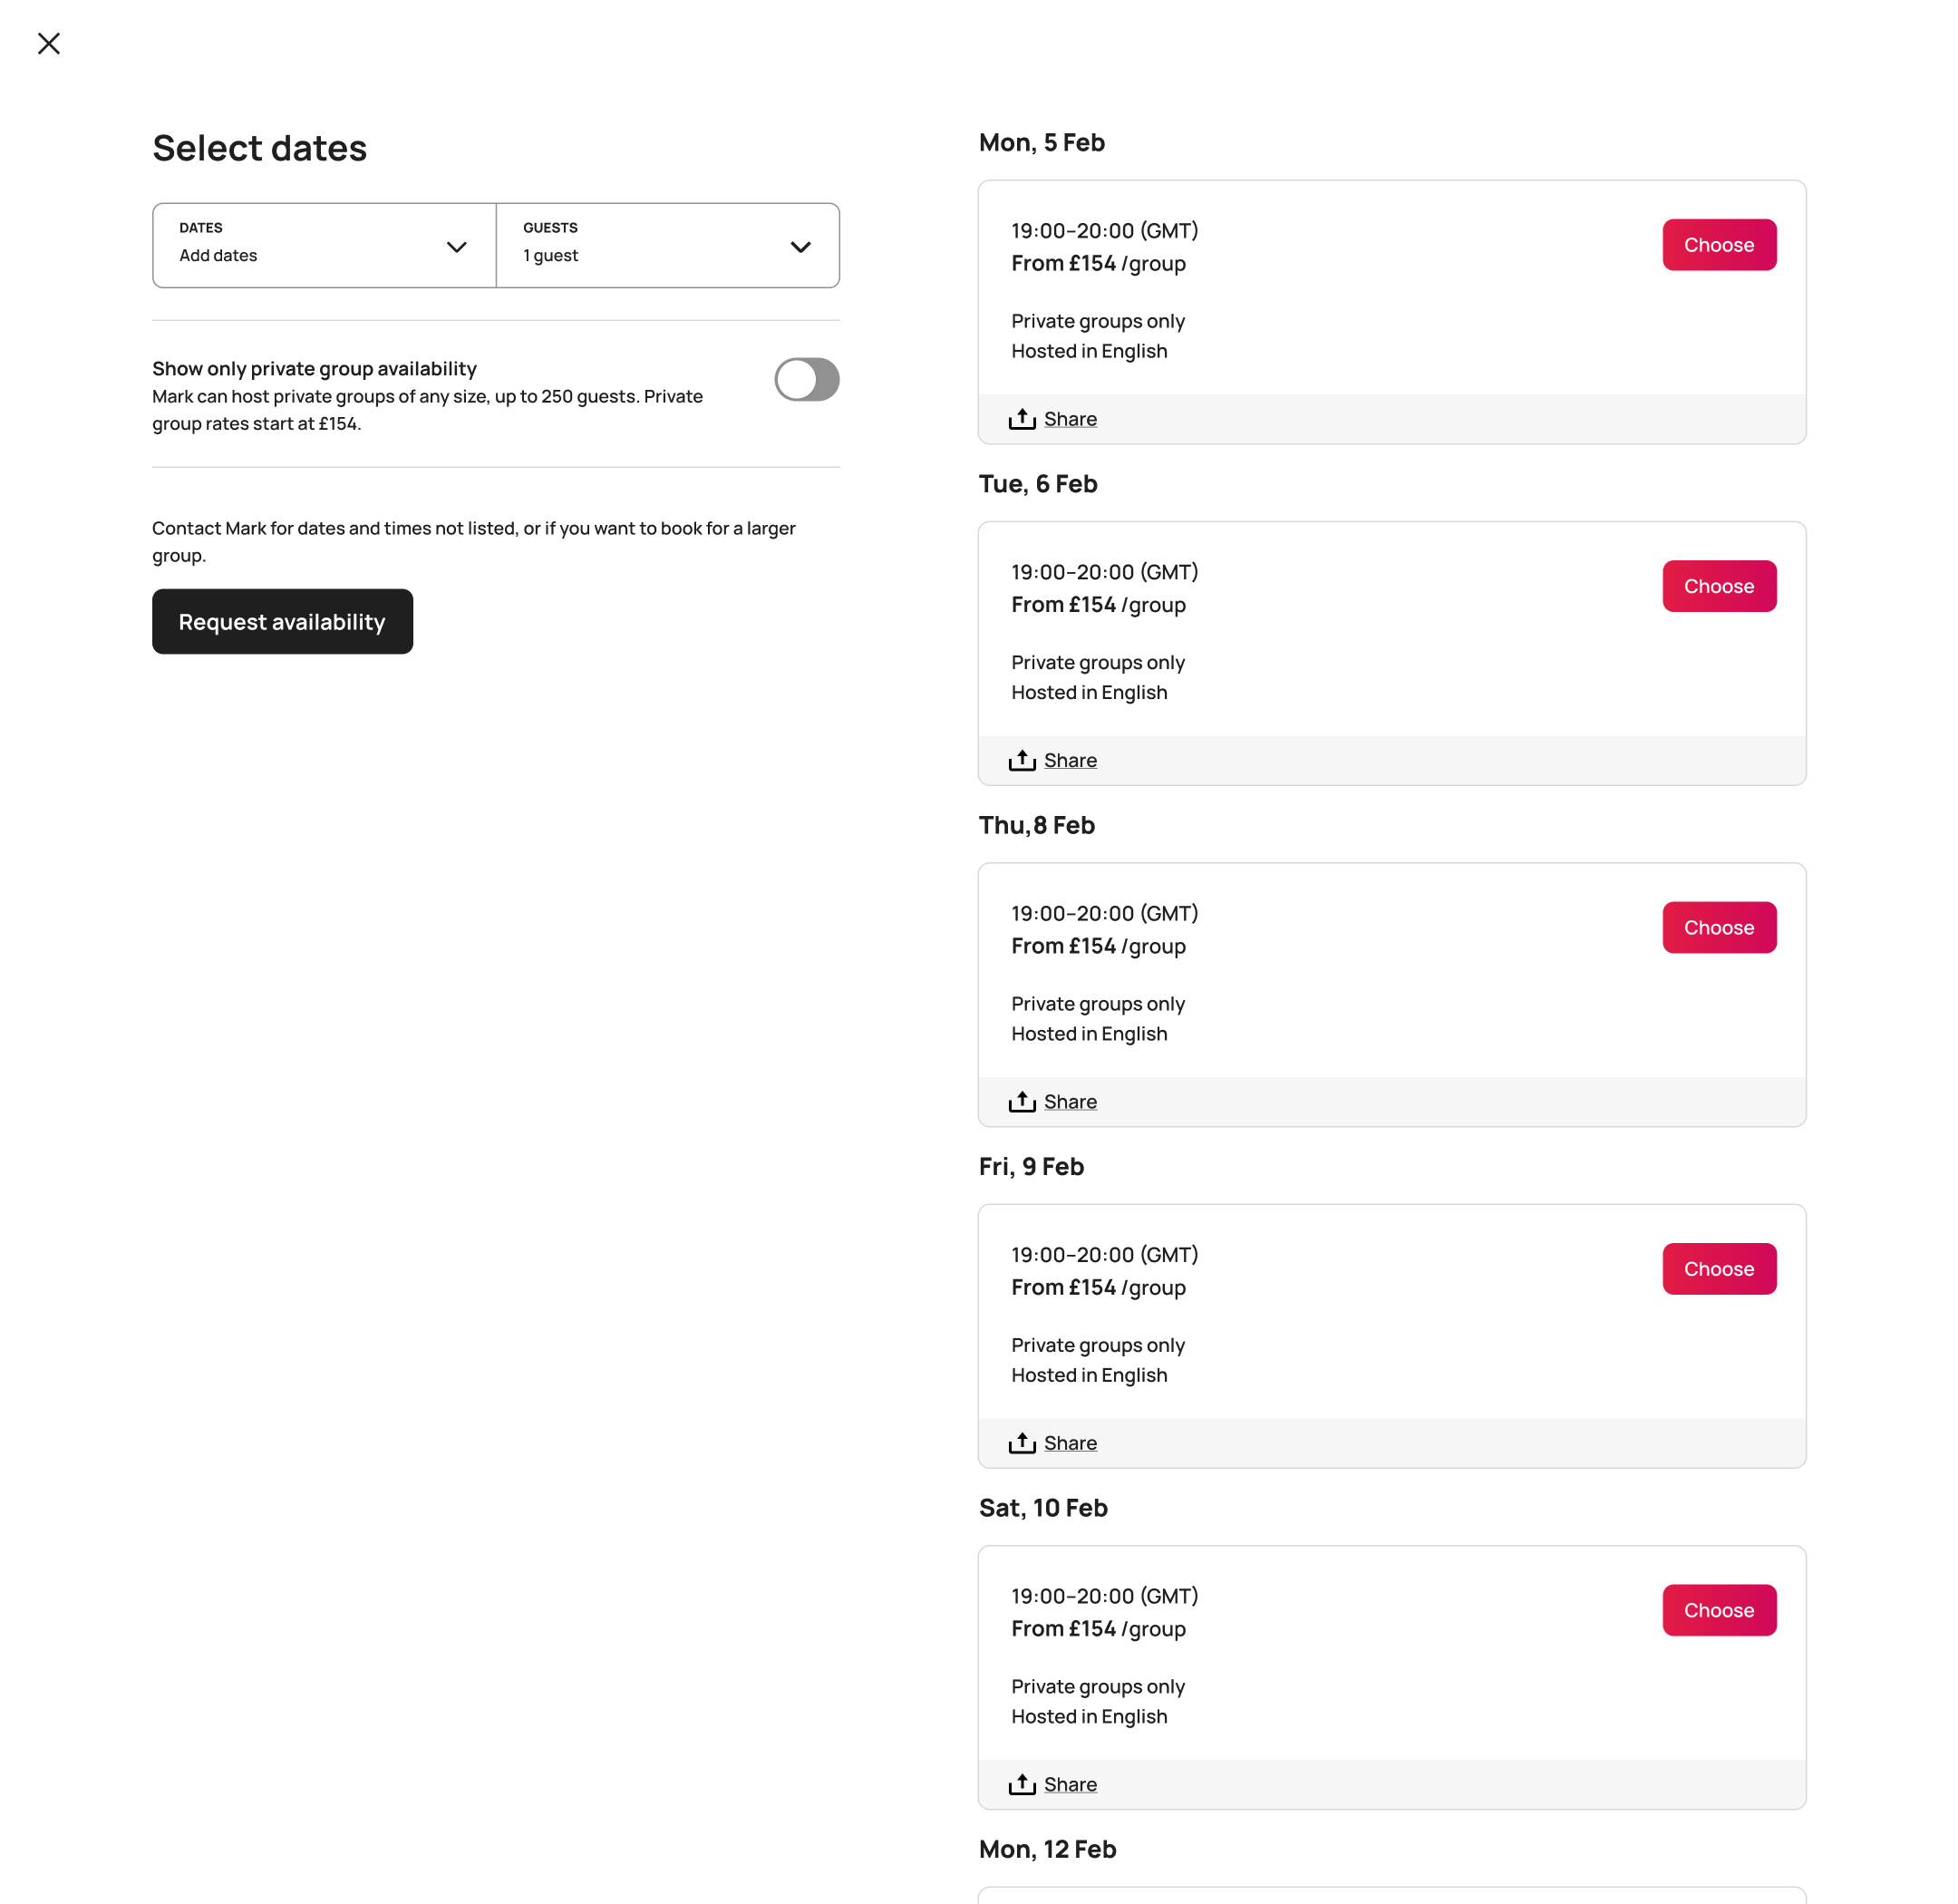Click the share icon for Sat, 10 Feb
1958x1904 pixels.
pyautogui.click(x=1021, y=1784)
